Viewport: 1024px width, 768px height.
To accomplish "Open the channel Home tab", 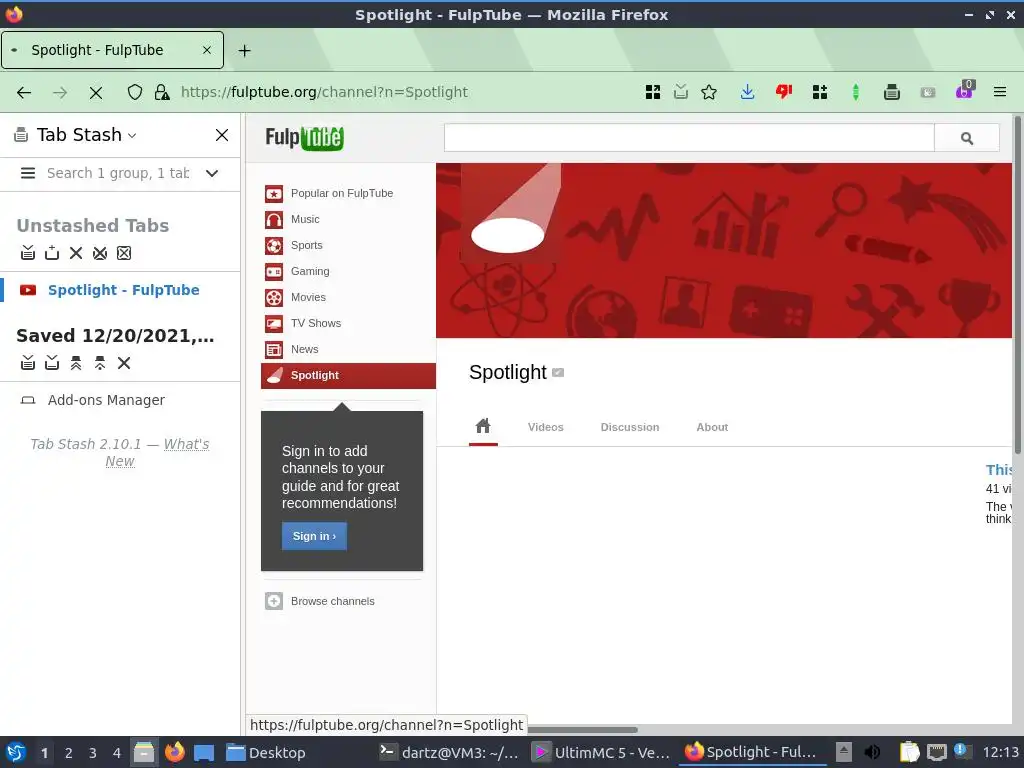I will [x=483, y=426].
